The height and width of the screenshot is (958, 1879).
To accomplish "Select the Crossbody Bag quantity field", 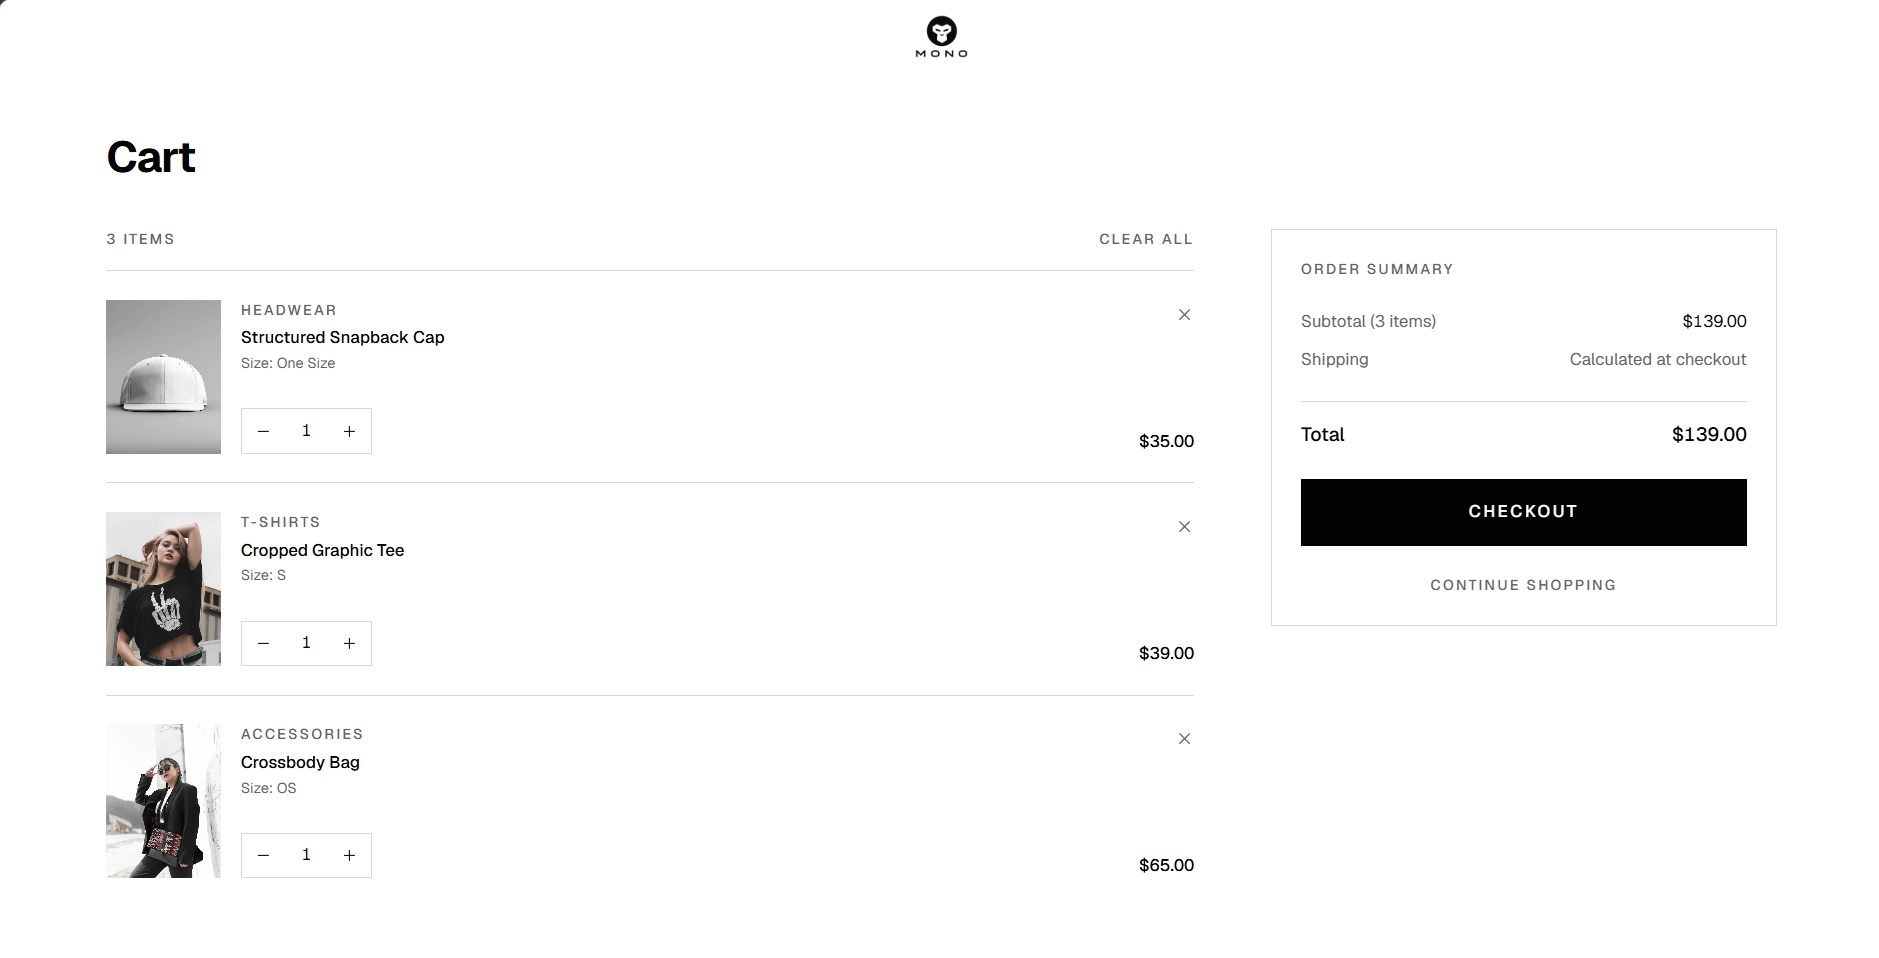I will (x=306, y=855).
